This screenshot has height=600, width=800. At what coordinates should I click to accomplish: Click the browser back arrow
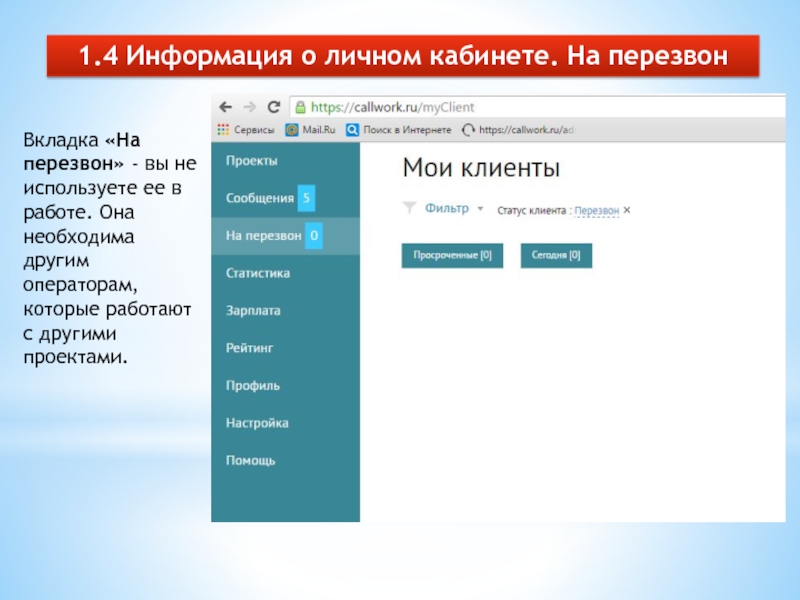[x=225, y=107]
